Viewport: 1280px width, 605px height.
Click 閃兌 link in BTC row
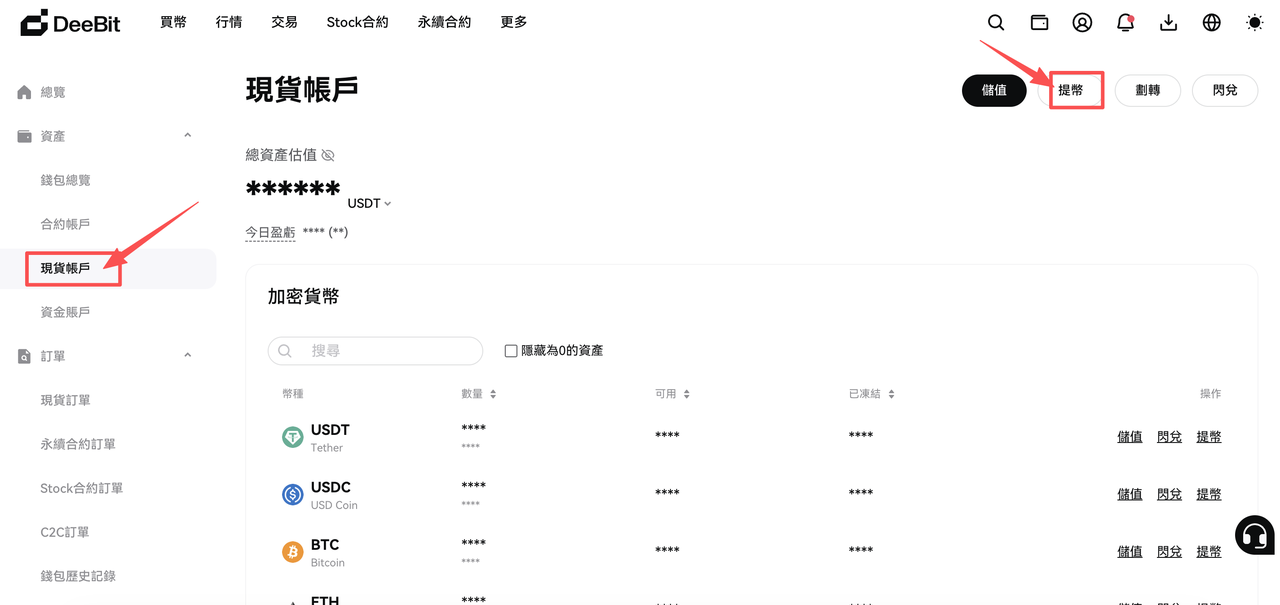click(1169, 551)
